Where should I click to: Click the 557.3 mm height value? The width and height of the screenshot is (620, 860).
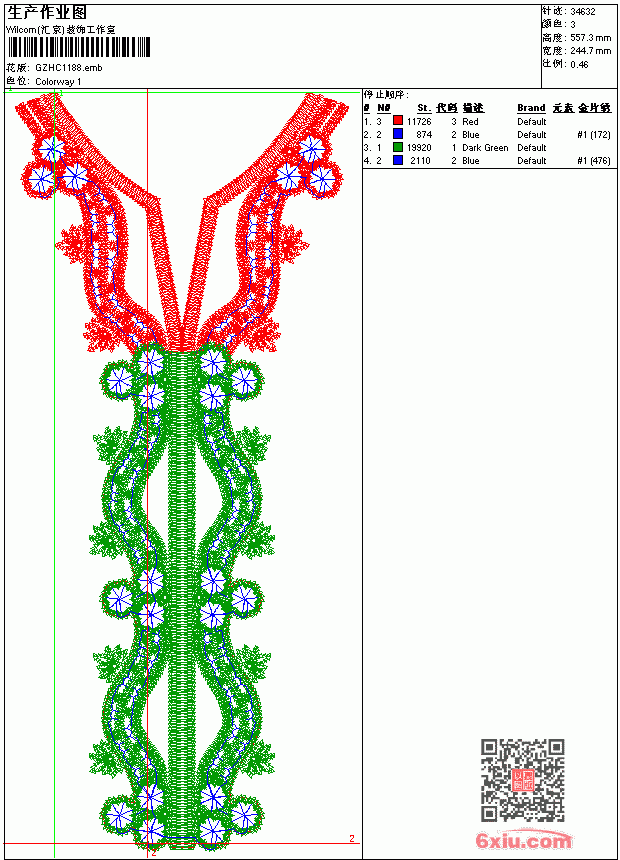point(590,38)
